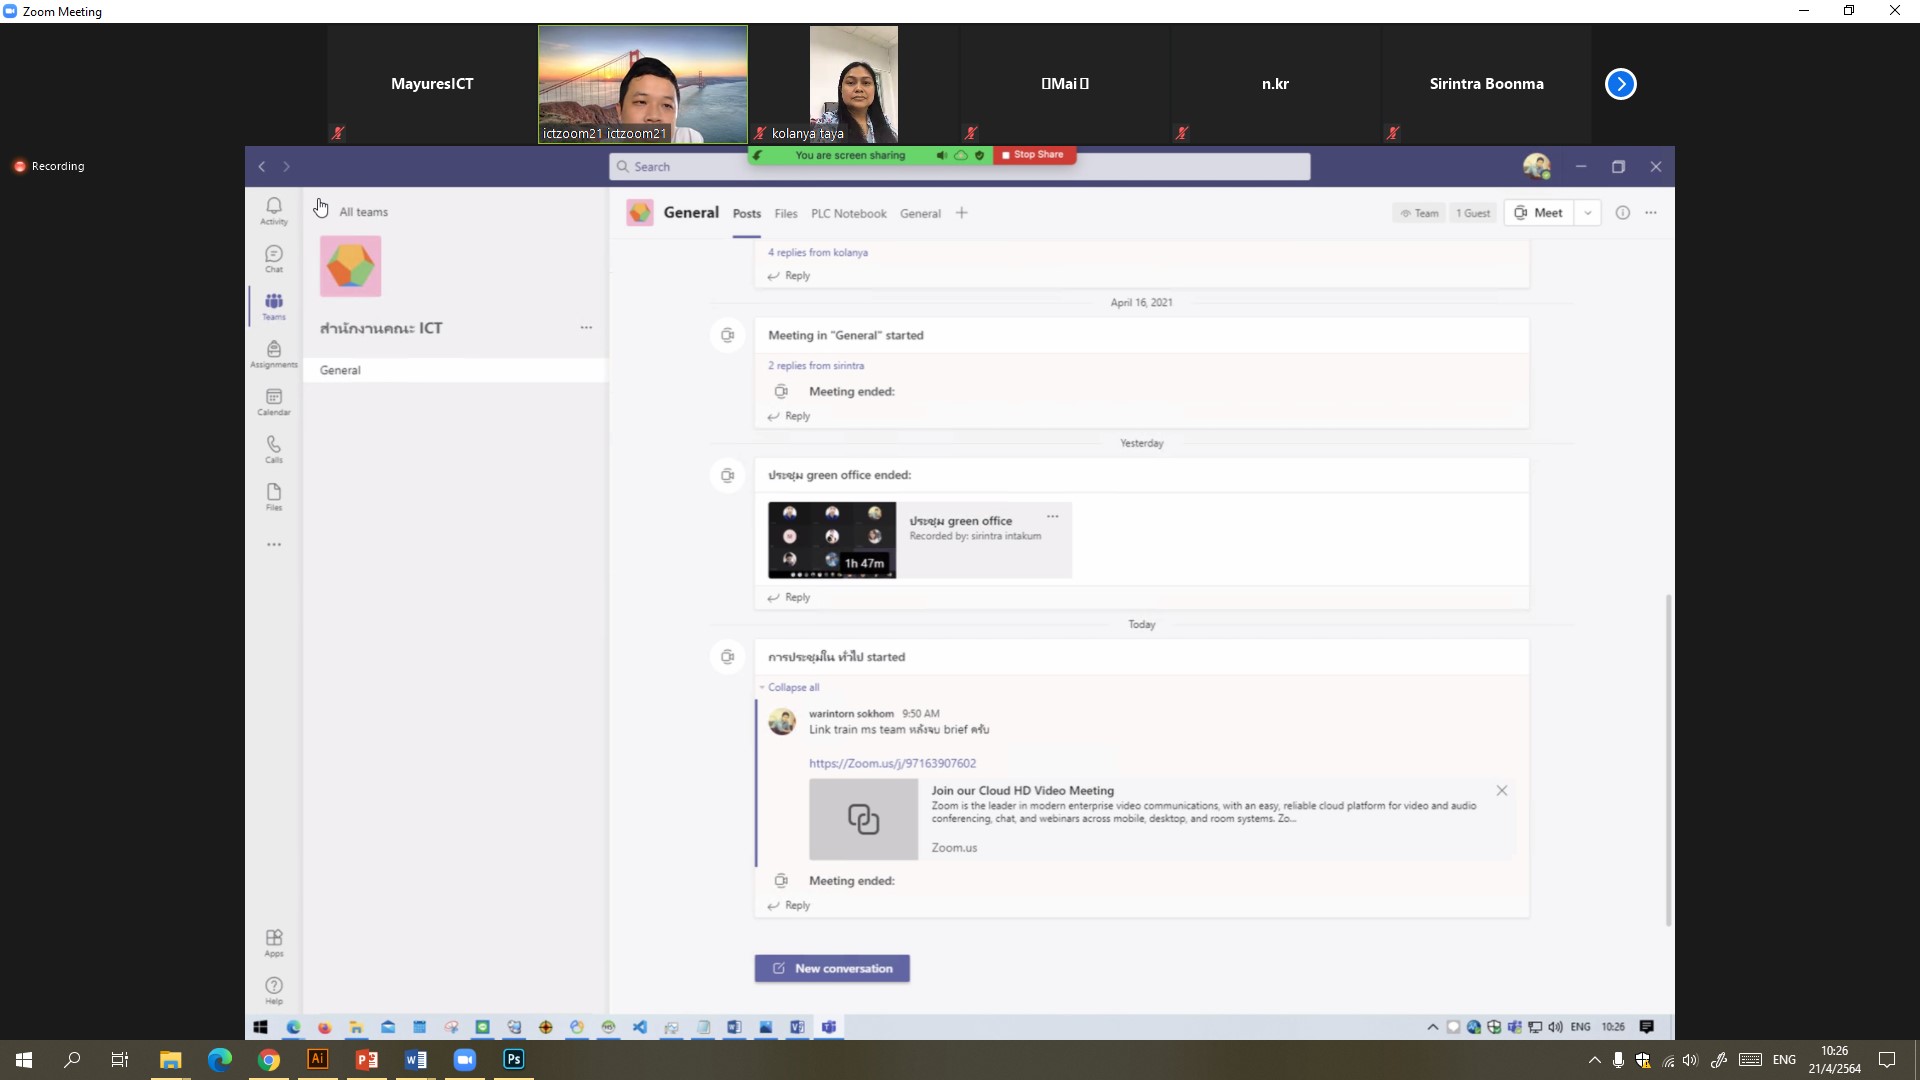Open PowerPoint from Windows taskbar

pos(367,1060)
